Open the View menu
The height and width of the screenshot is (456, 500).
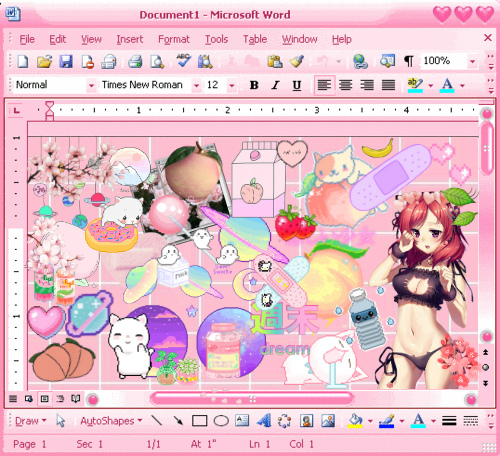coord(91,39)
